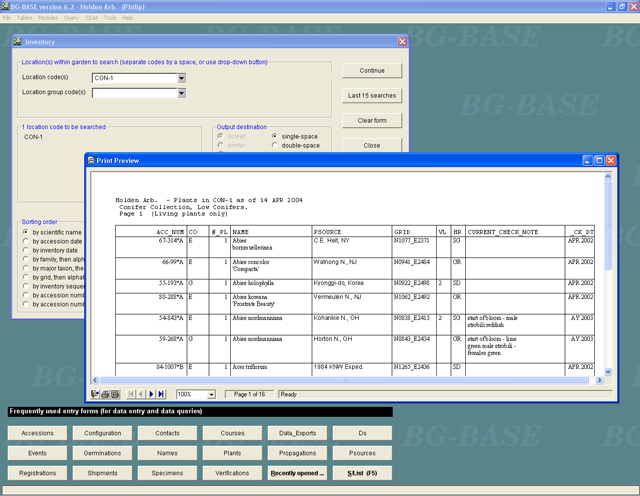640x496 pixels.
Task: Jump to last page in Print Preview
Action: (161, 394)
